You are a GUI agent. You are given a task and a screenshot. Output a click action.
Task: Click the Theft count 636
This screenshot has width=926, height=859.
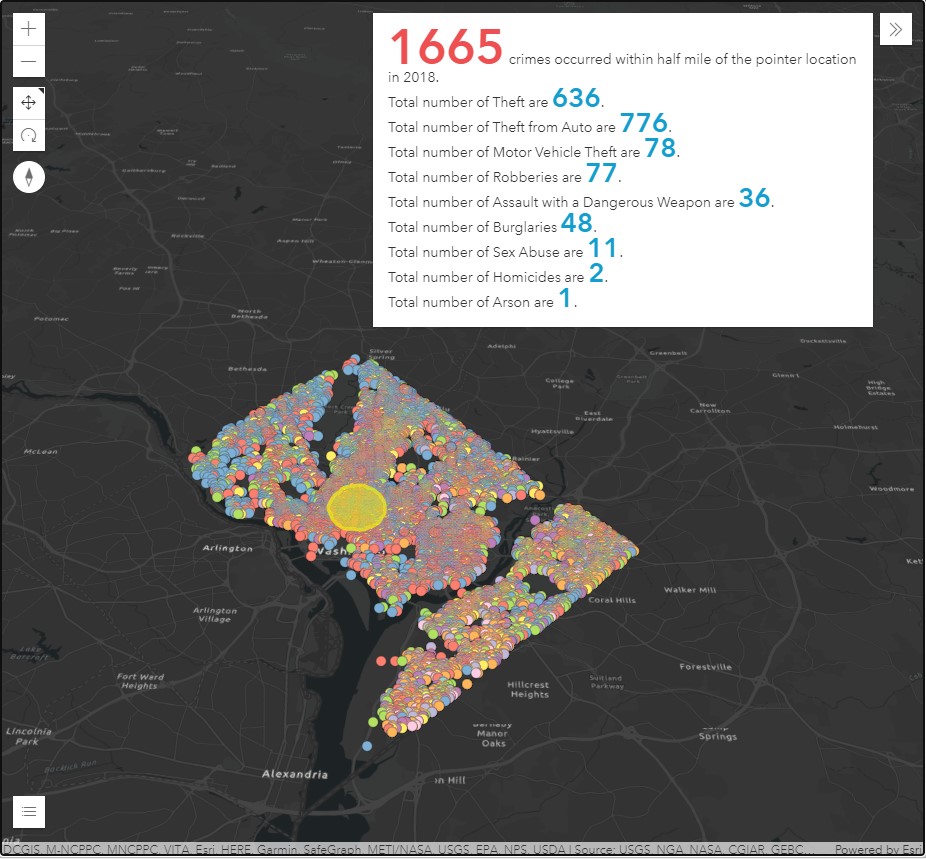tap(576, 99)
